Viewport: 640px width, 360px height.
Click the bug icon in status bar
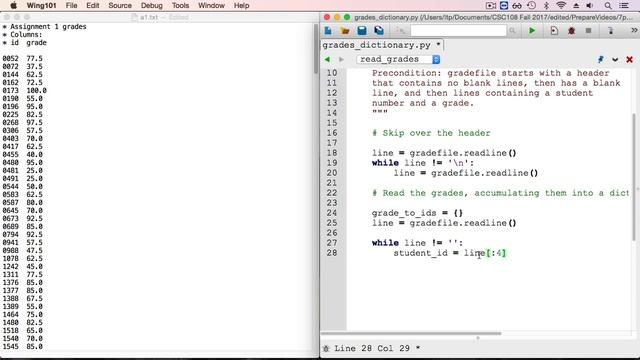click(x=326, y=348)
